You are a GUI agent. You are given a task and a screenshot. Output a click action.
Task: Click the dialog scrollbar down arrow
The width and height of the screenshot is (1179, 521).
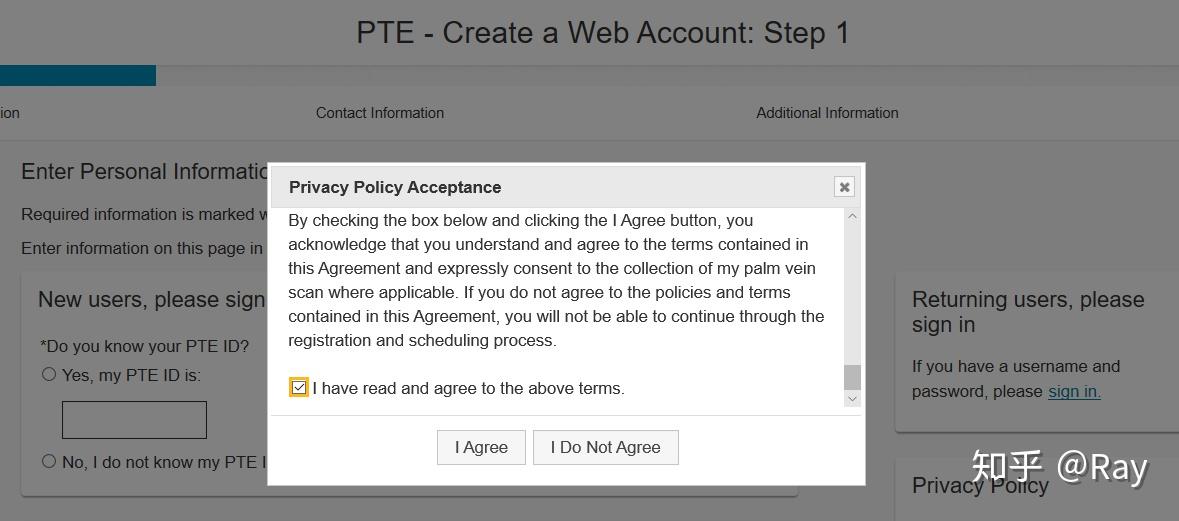(852, 398)
